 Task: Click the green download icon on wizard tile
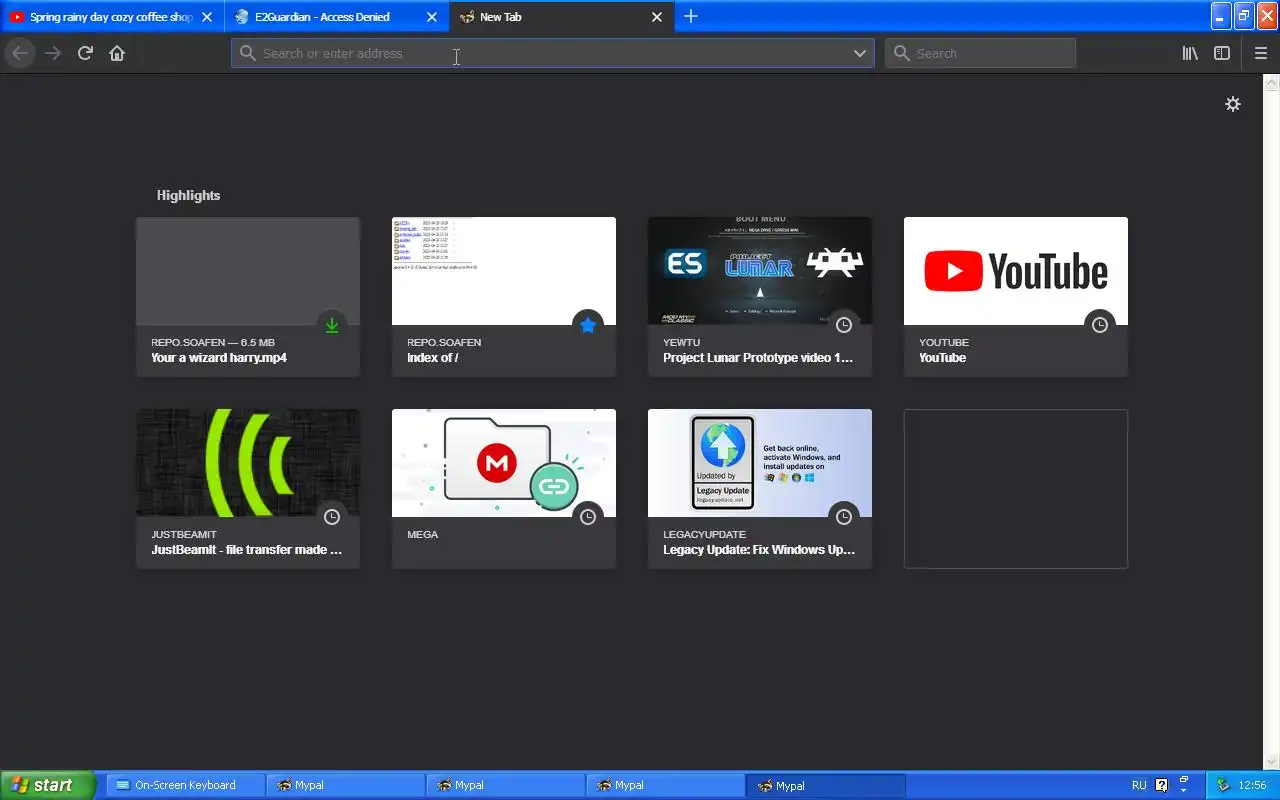pyautogui.click(x=332, y=325)
